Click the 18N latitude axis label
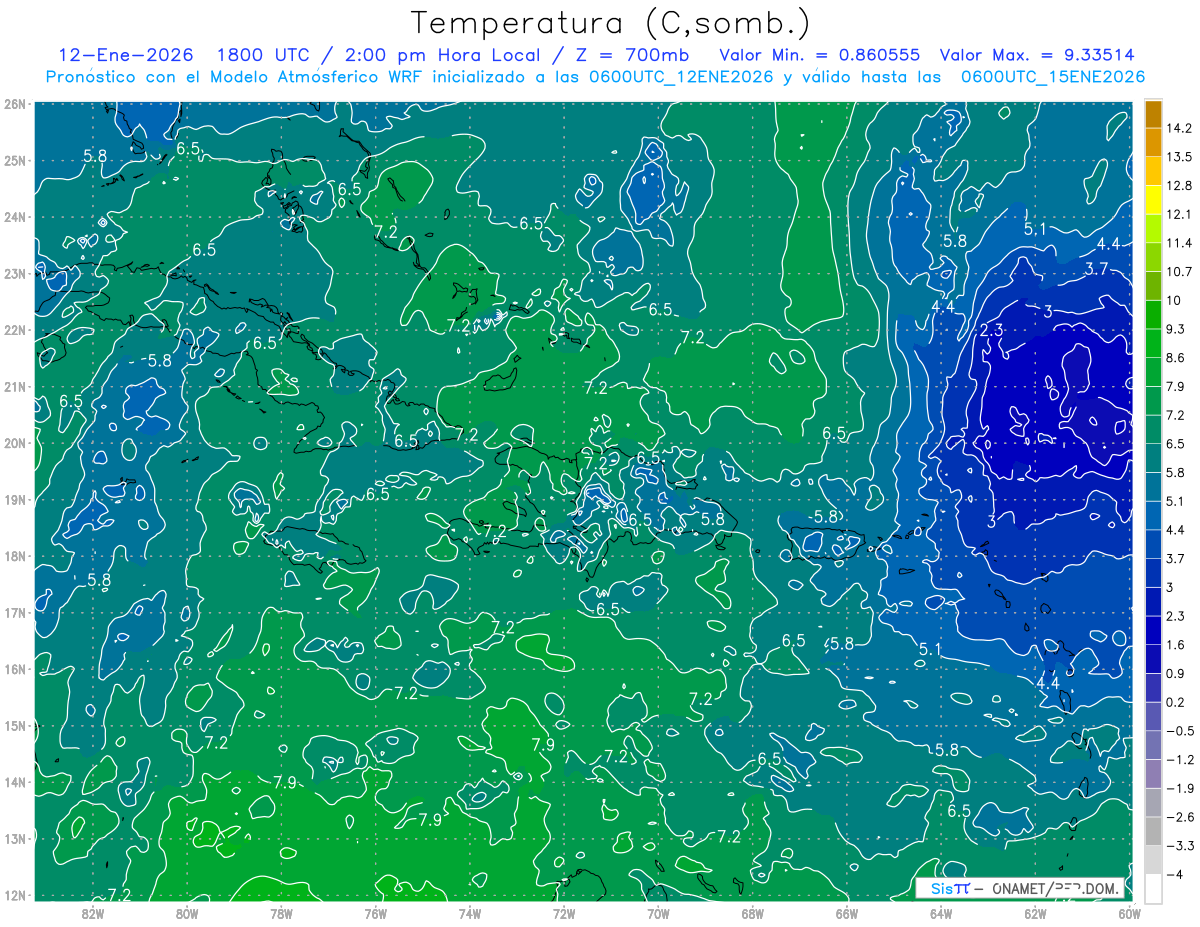The height and width of the screenshot is (927, 1200). (14, 556)
